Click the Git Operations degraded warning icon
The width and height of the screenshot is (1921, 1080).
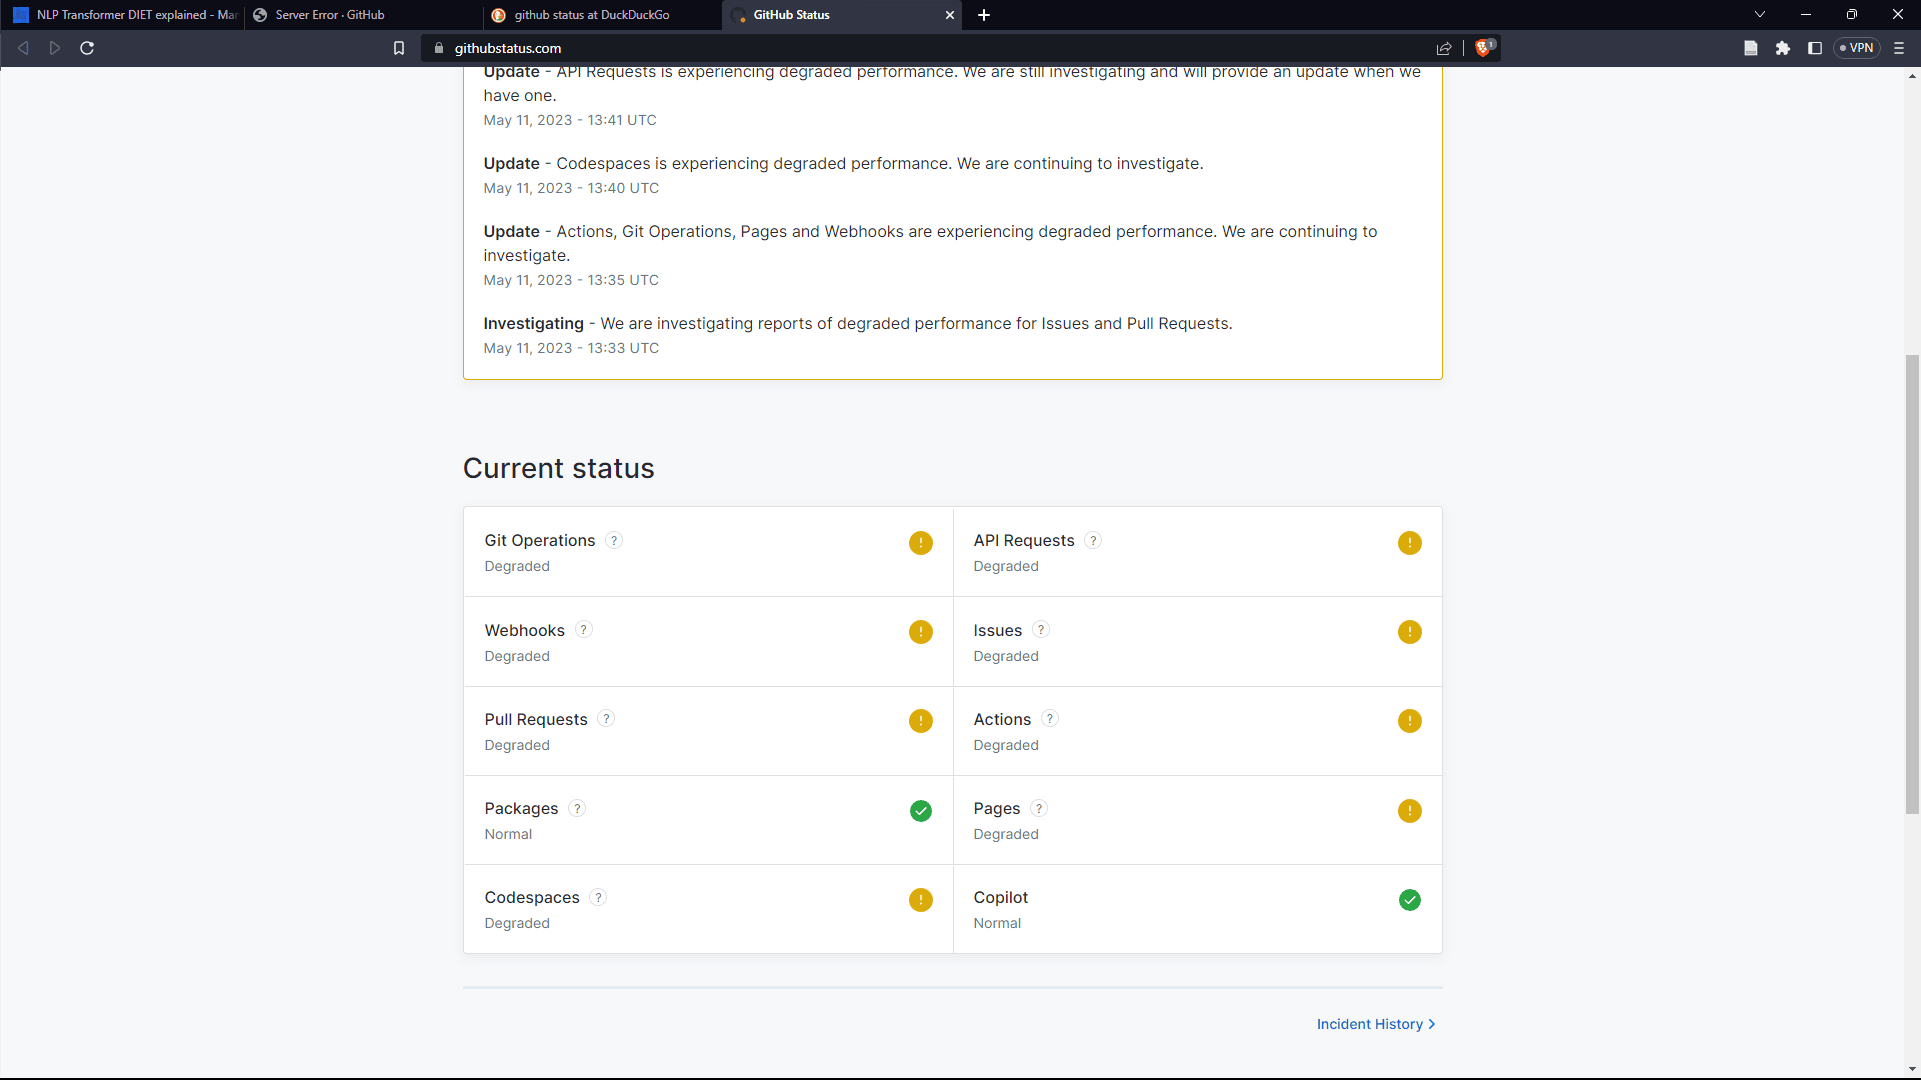coord(921,543)
